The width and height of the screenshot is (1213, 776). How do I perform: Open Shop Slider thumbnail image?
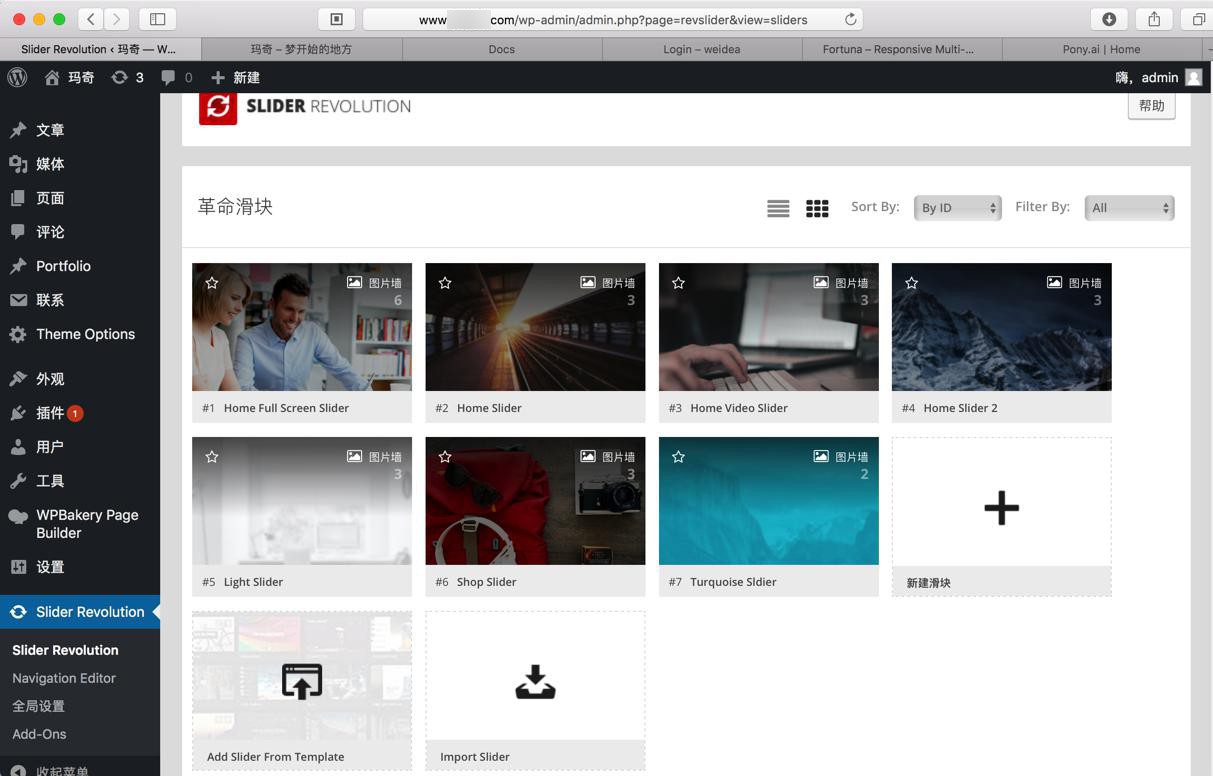pos(535,501)
